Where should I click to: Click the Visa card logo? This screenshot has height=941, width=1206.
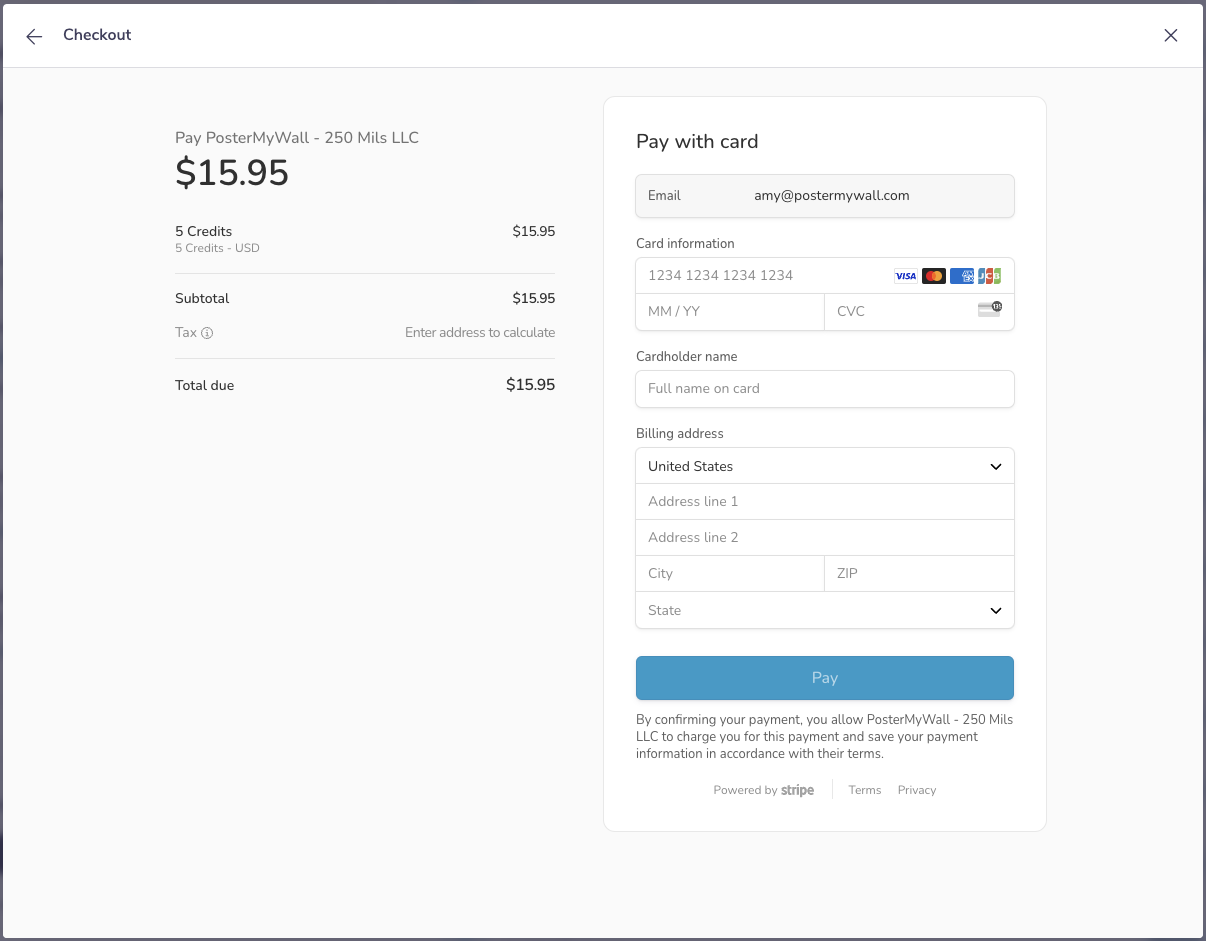coord(905,276)
